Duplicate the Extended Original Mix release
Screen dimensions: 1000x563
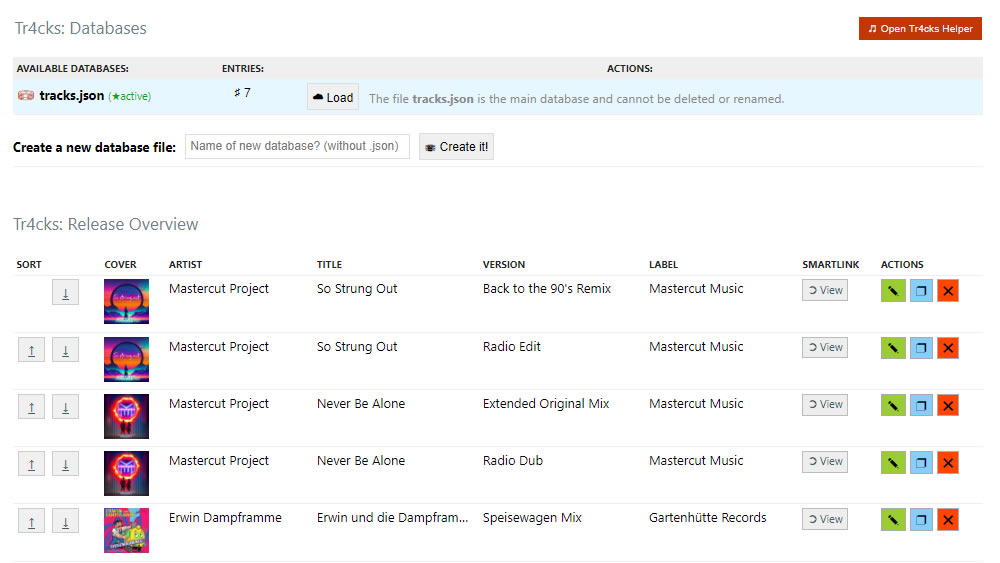tap(921, 405)
